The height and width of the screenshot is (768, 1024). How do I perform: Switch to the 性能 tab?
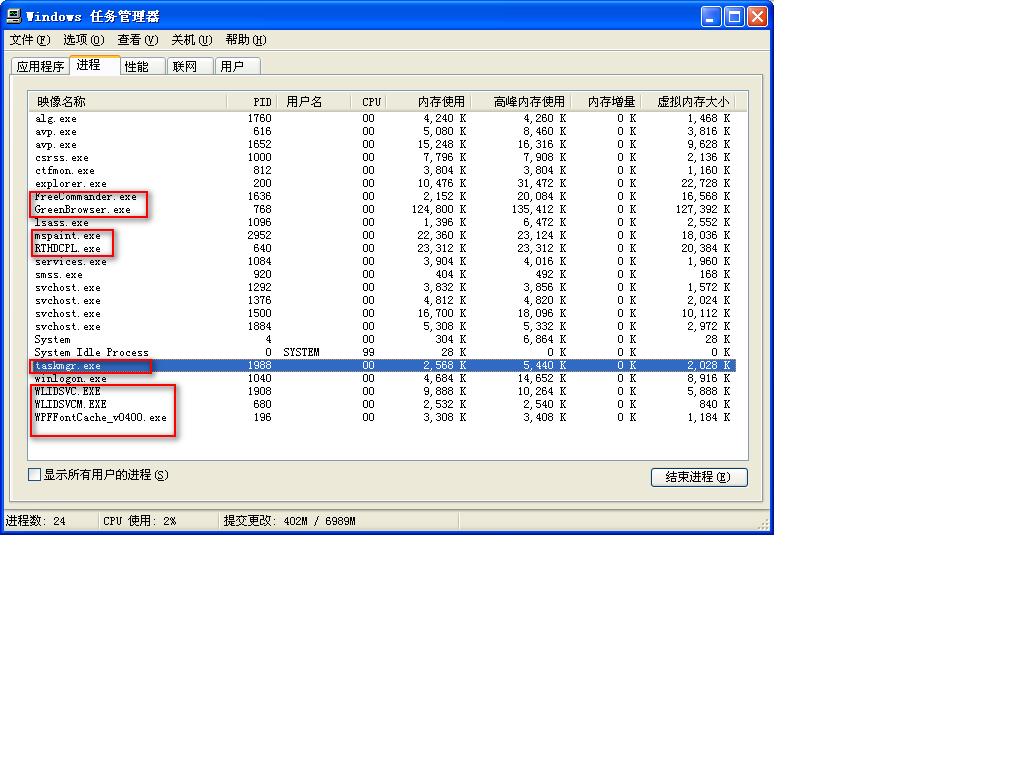click(142, 67)
